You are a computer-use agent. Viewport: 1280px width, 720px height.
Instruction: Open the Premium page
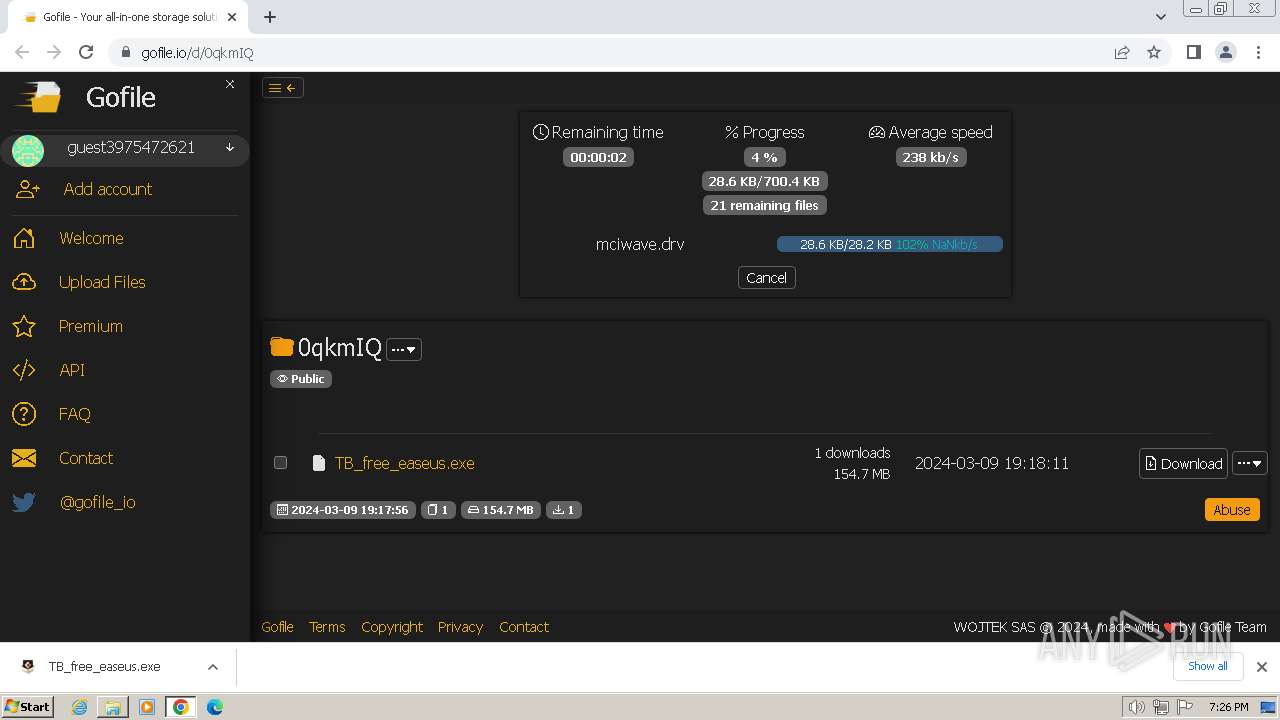pyautogui.click(x=91, y=326)
